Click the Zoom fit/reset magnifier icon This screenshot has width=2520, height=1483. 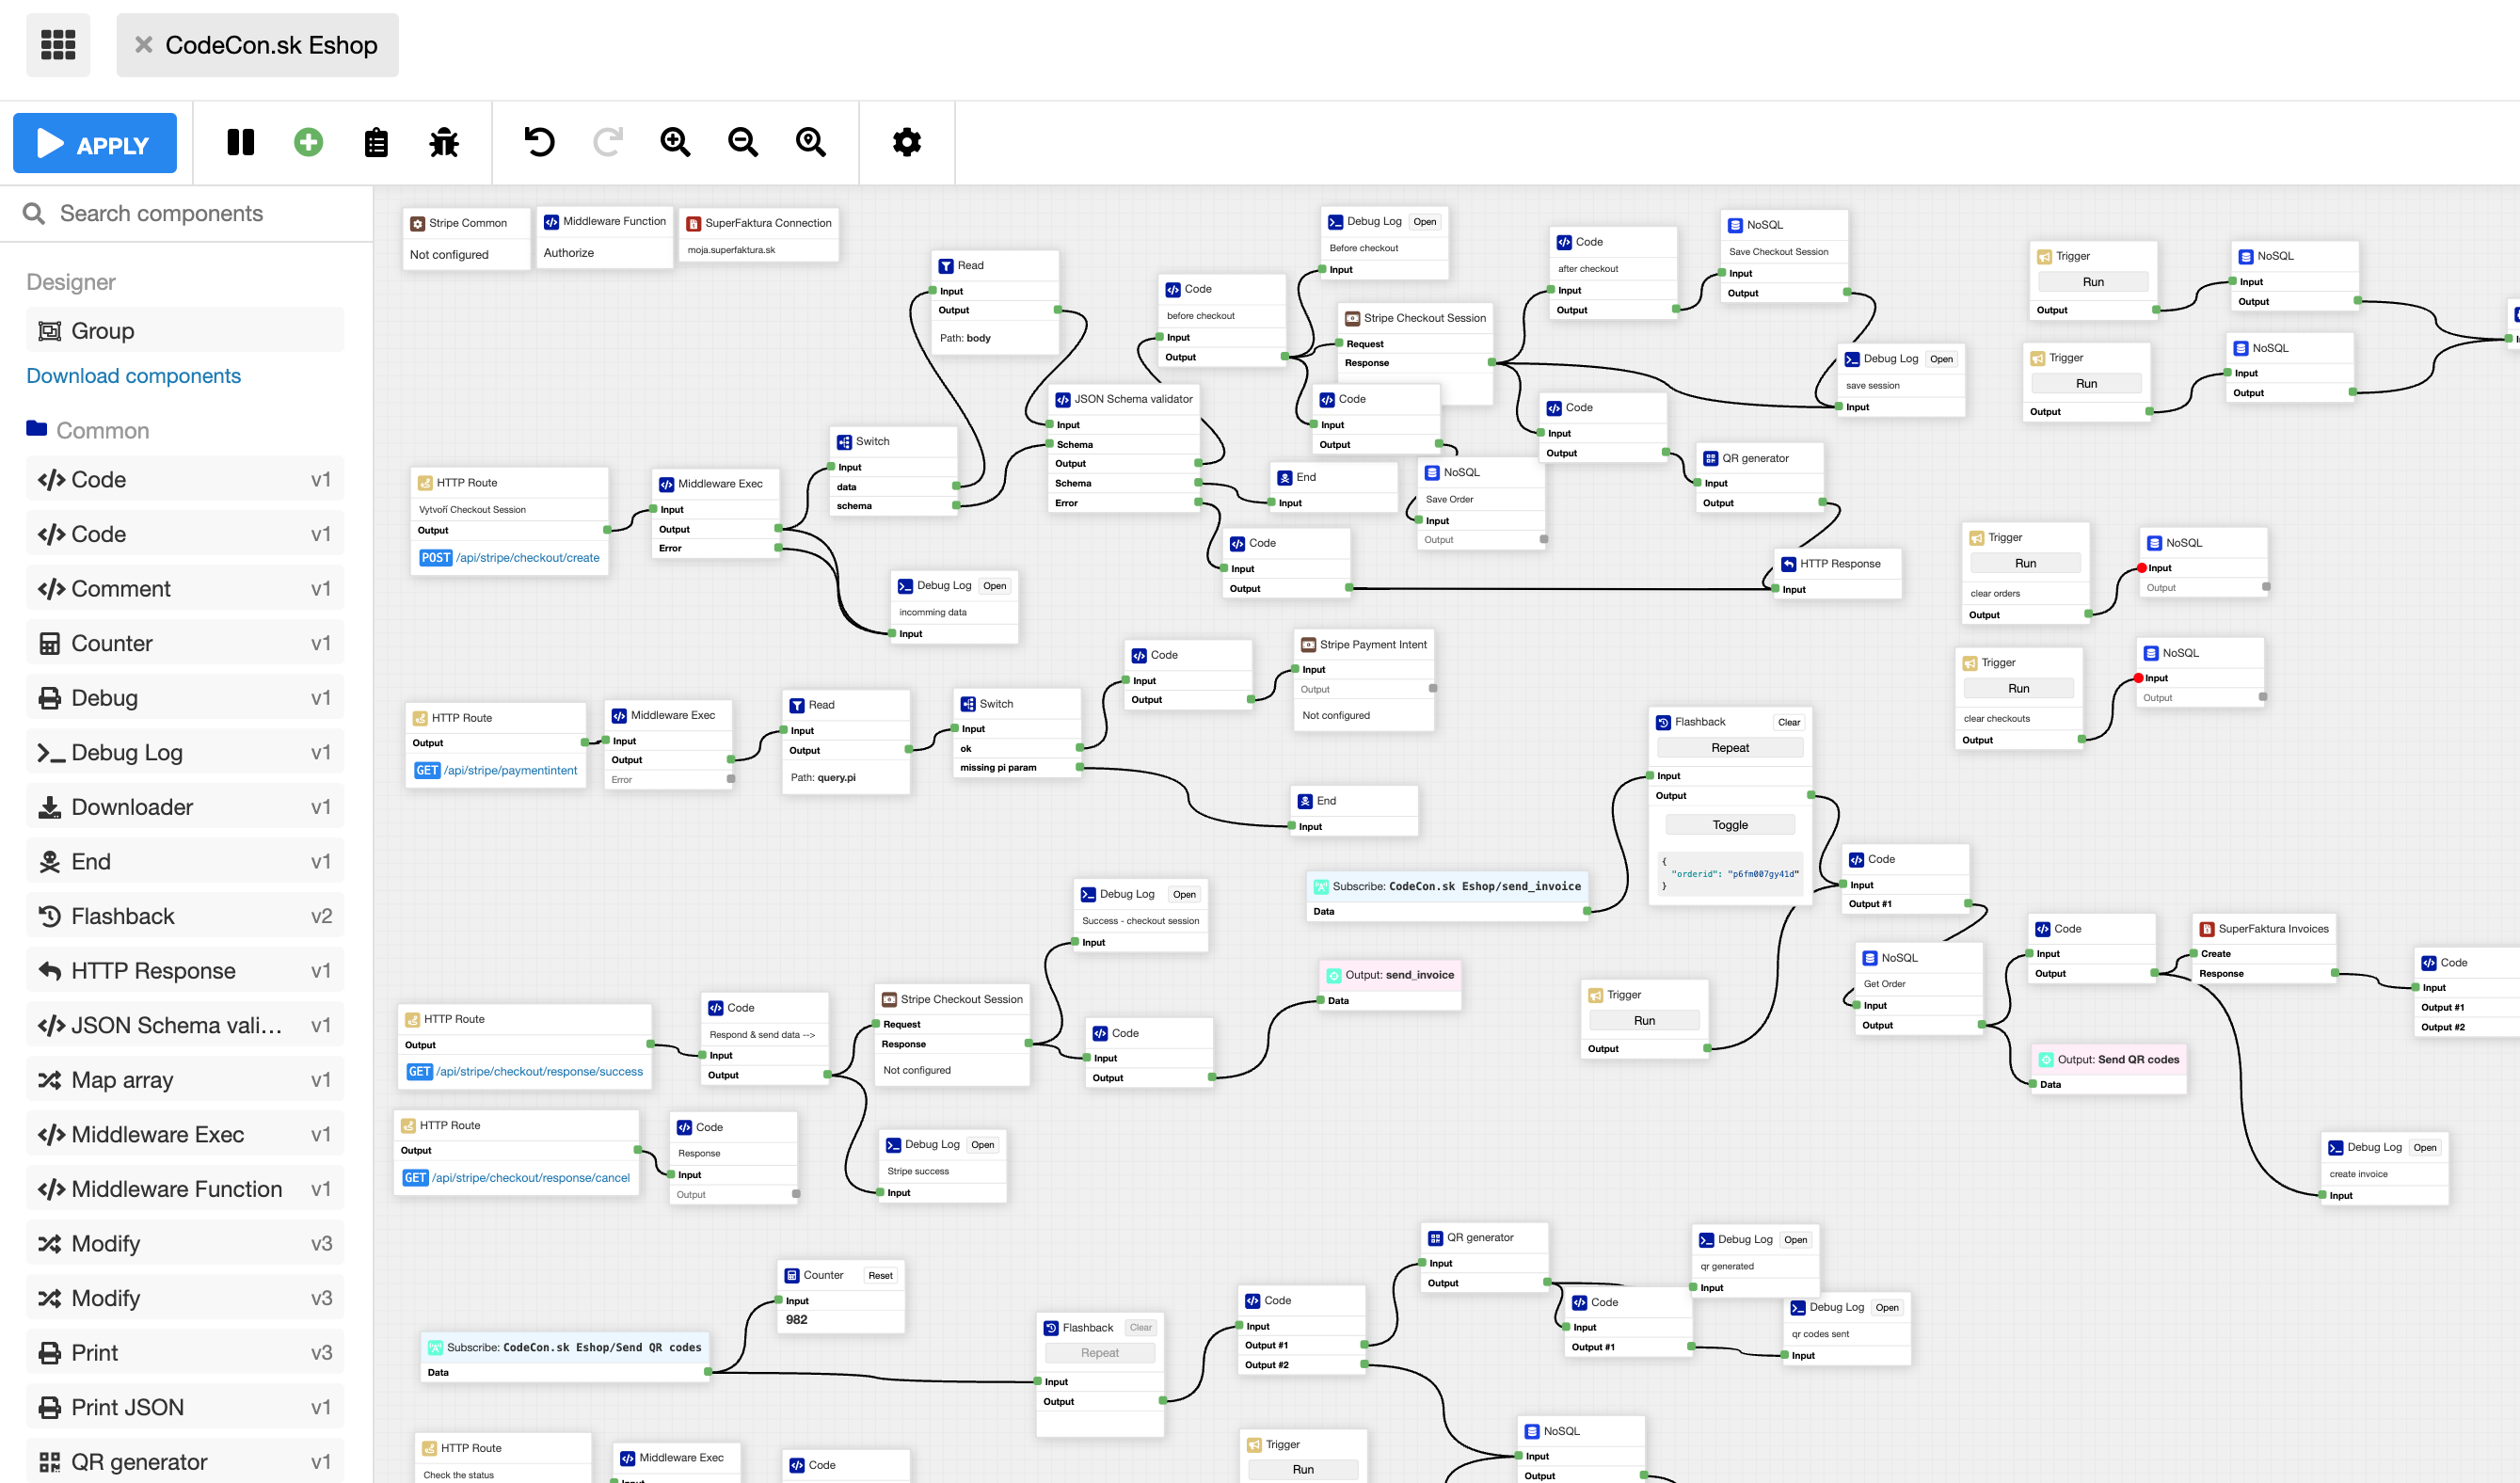[x=810, y=141]
